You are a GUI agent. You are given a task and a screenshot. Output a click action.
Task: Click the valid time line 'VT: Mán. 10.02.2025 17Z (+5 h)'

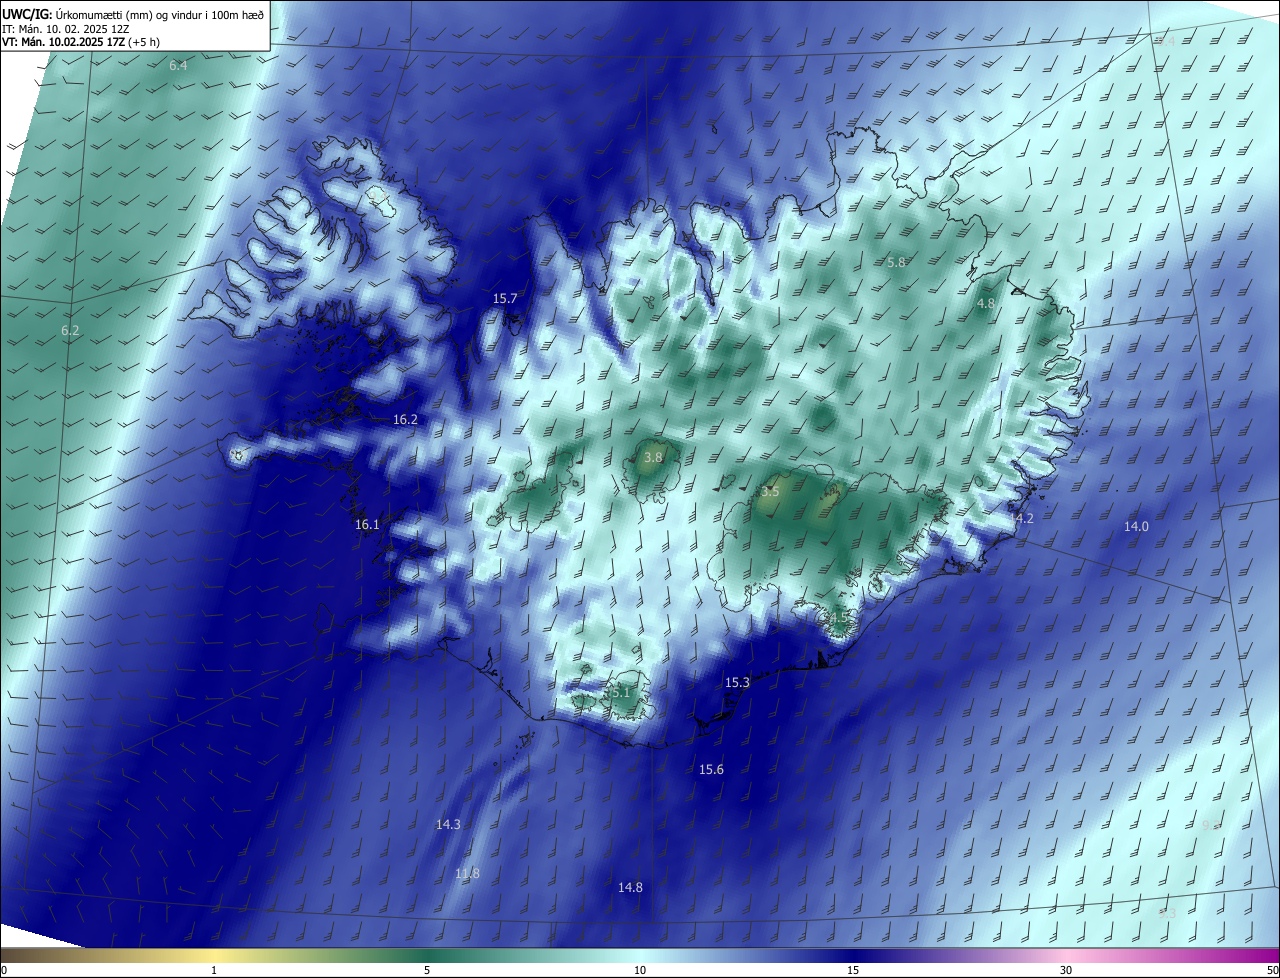[80, 43]
